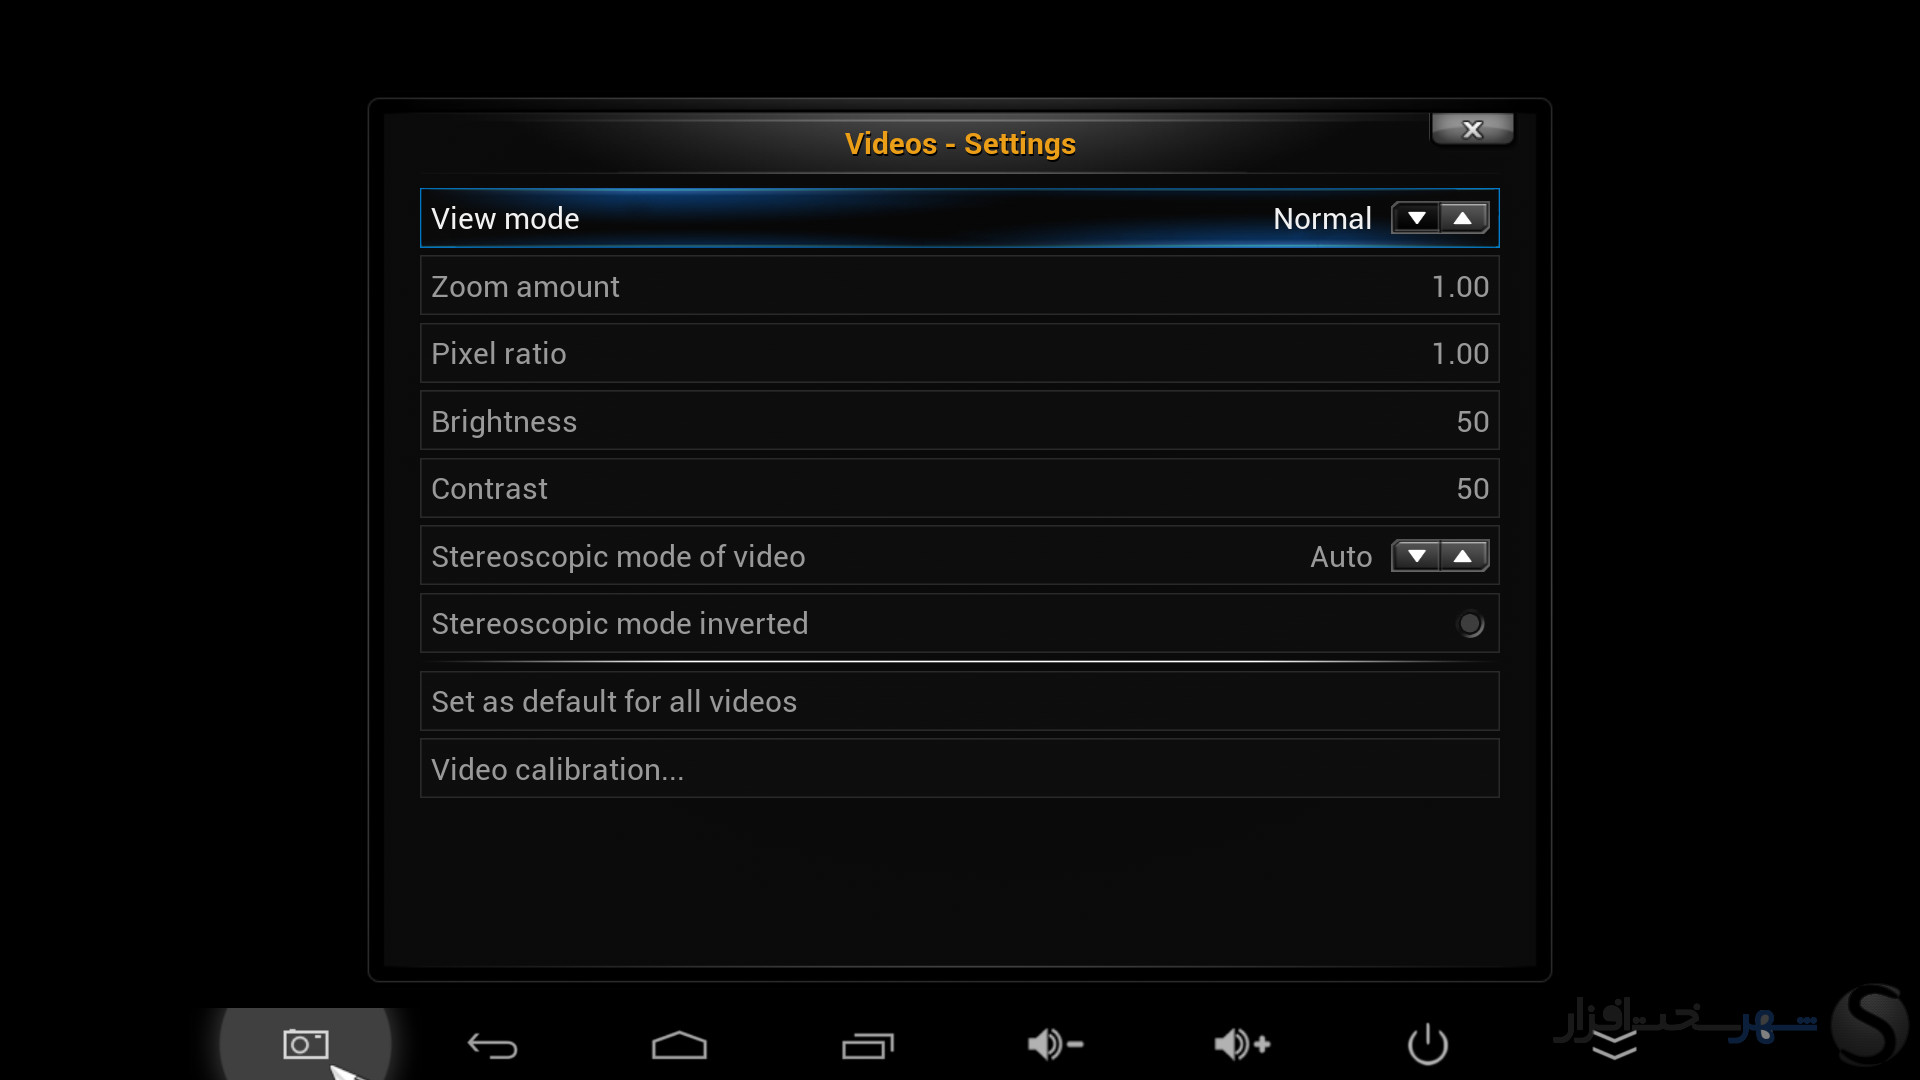Viewport: 1920px width, 1080px height.
Task: Open the recent apps overview icon
Action: [867, 1045]
